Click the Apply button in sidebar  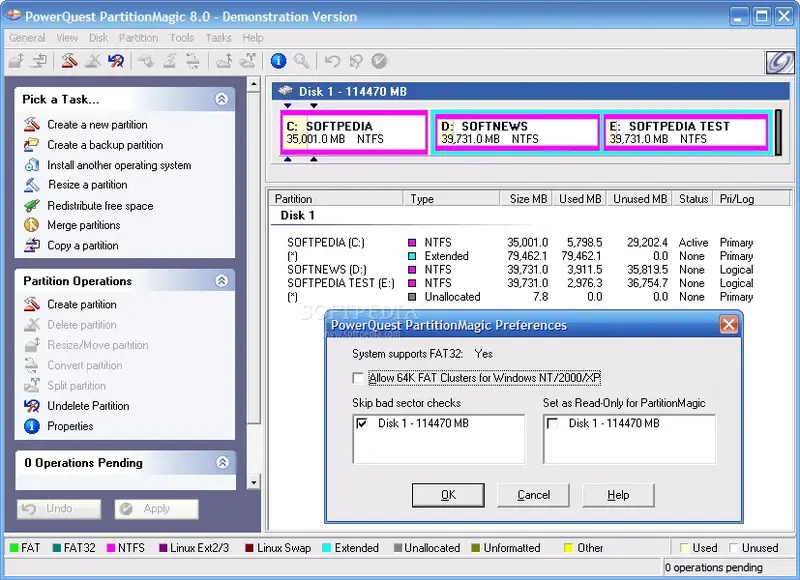156,509
